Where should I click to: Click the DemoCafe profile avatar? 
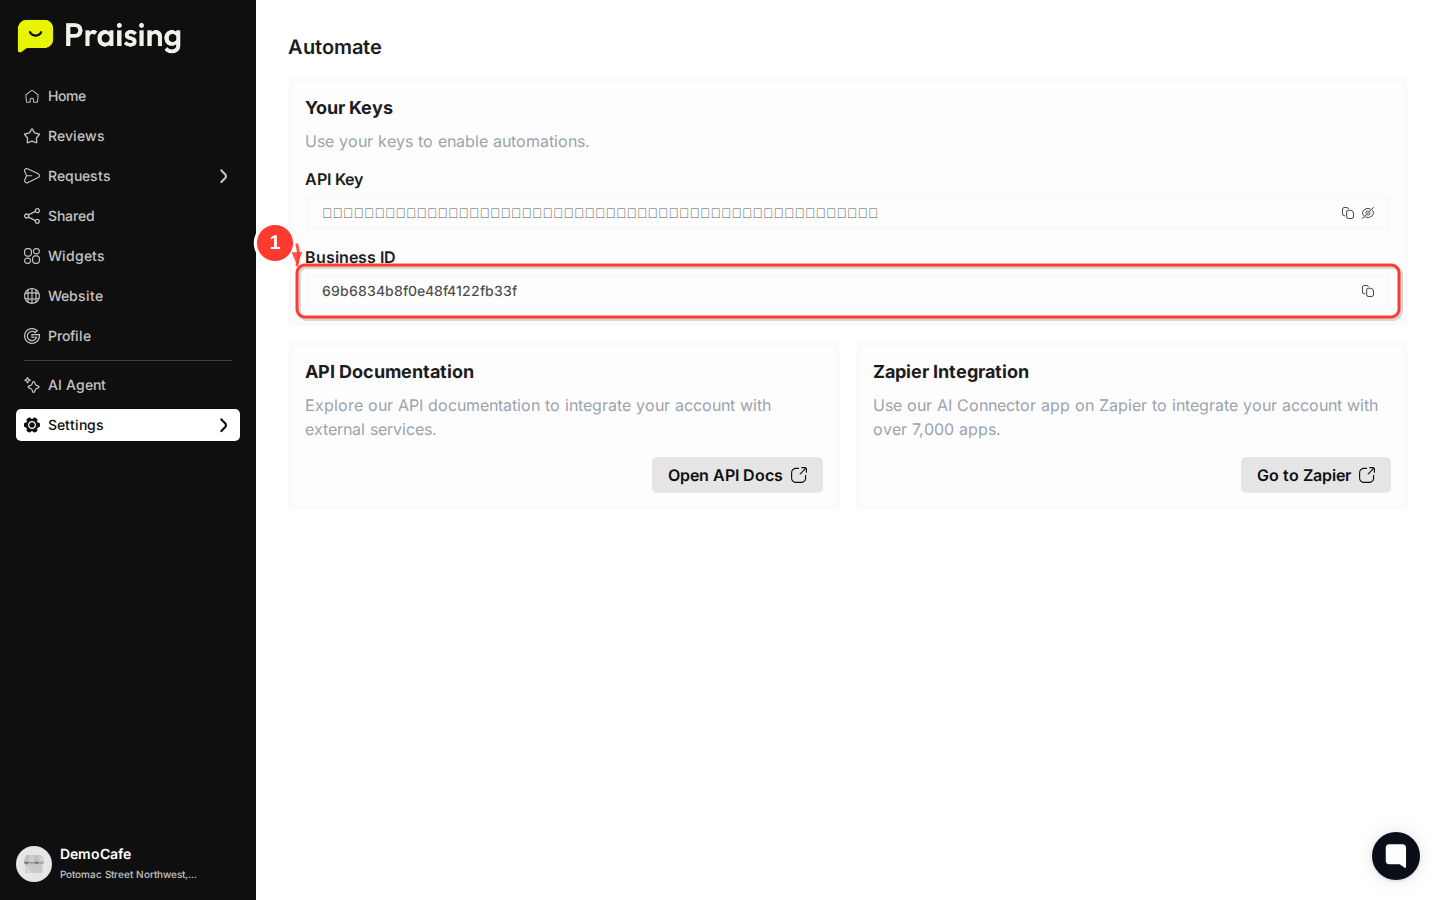point(34,863)
